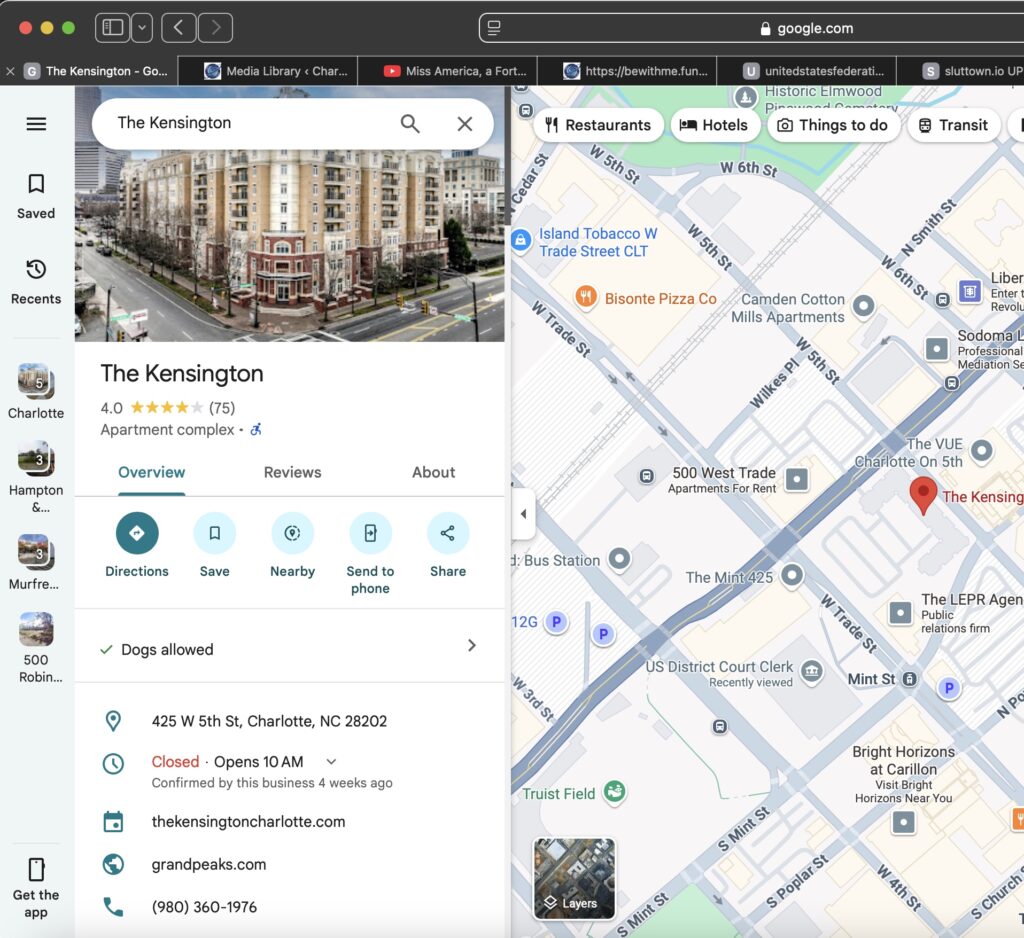The image size is (1024, 938).
Task: Close The Kensington browser tab
Action: click(10, 71)
